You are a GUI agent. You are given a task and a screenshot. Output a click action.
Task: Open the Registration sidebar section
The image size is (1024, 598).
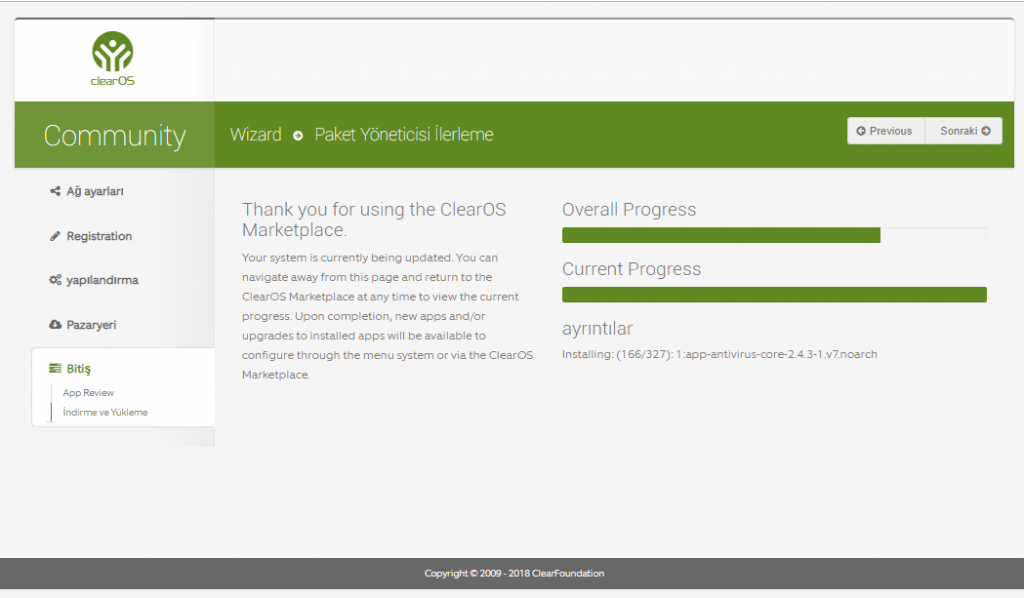pos(99,236)
